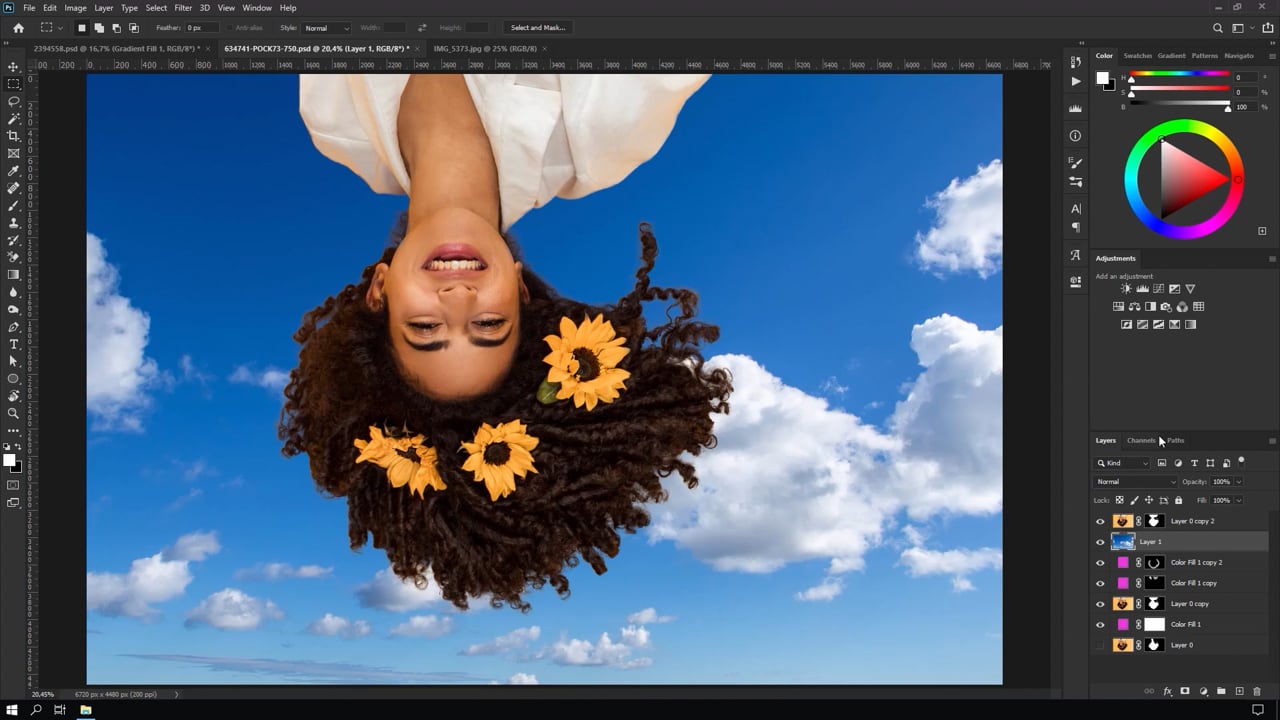Open the Style dropdown in options bar
1280x720 pixels.
(327, 28)
